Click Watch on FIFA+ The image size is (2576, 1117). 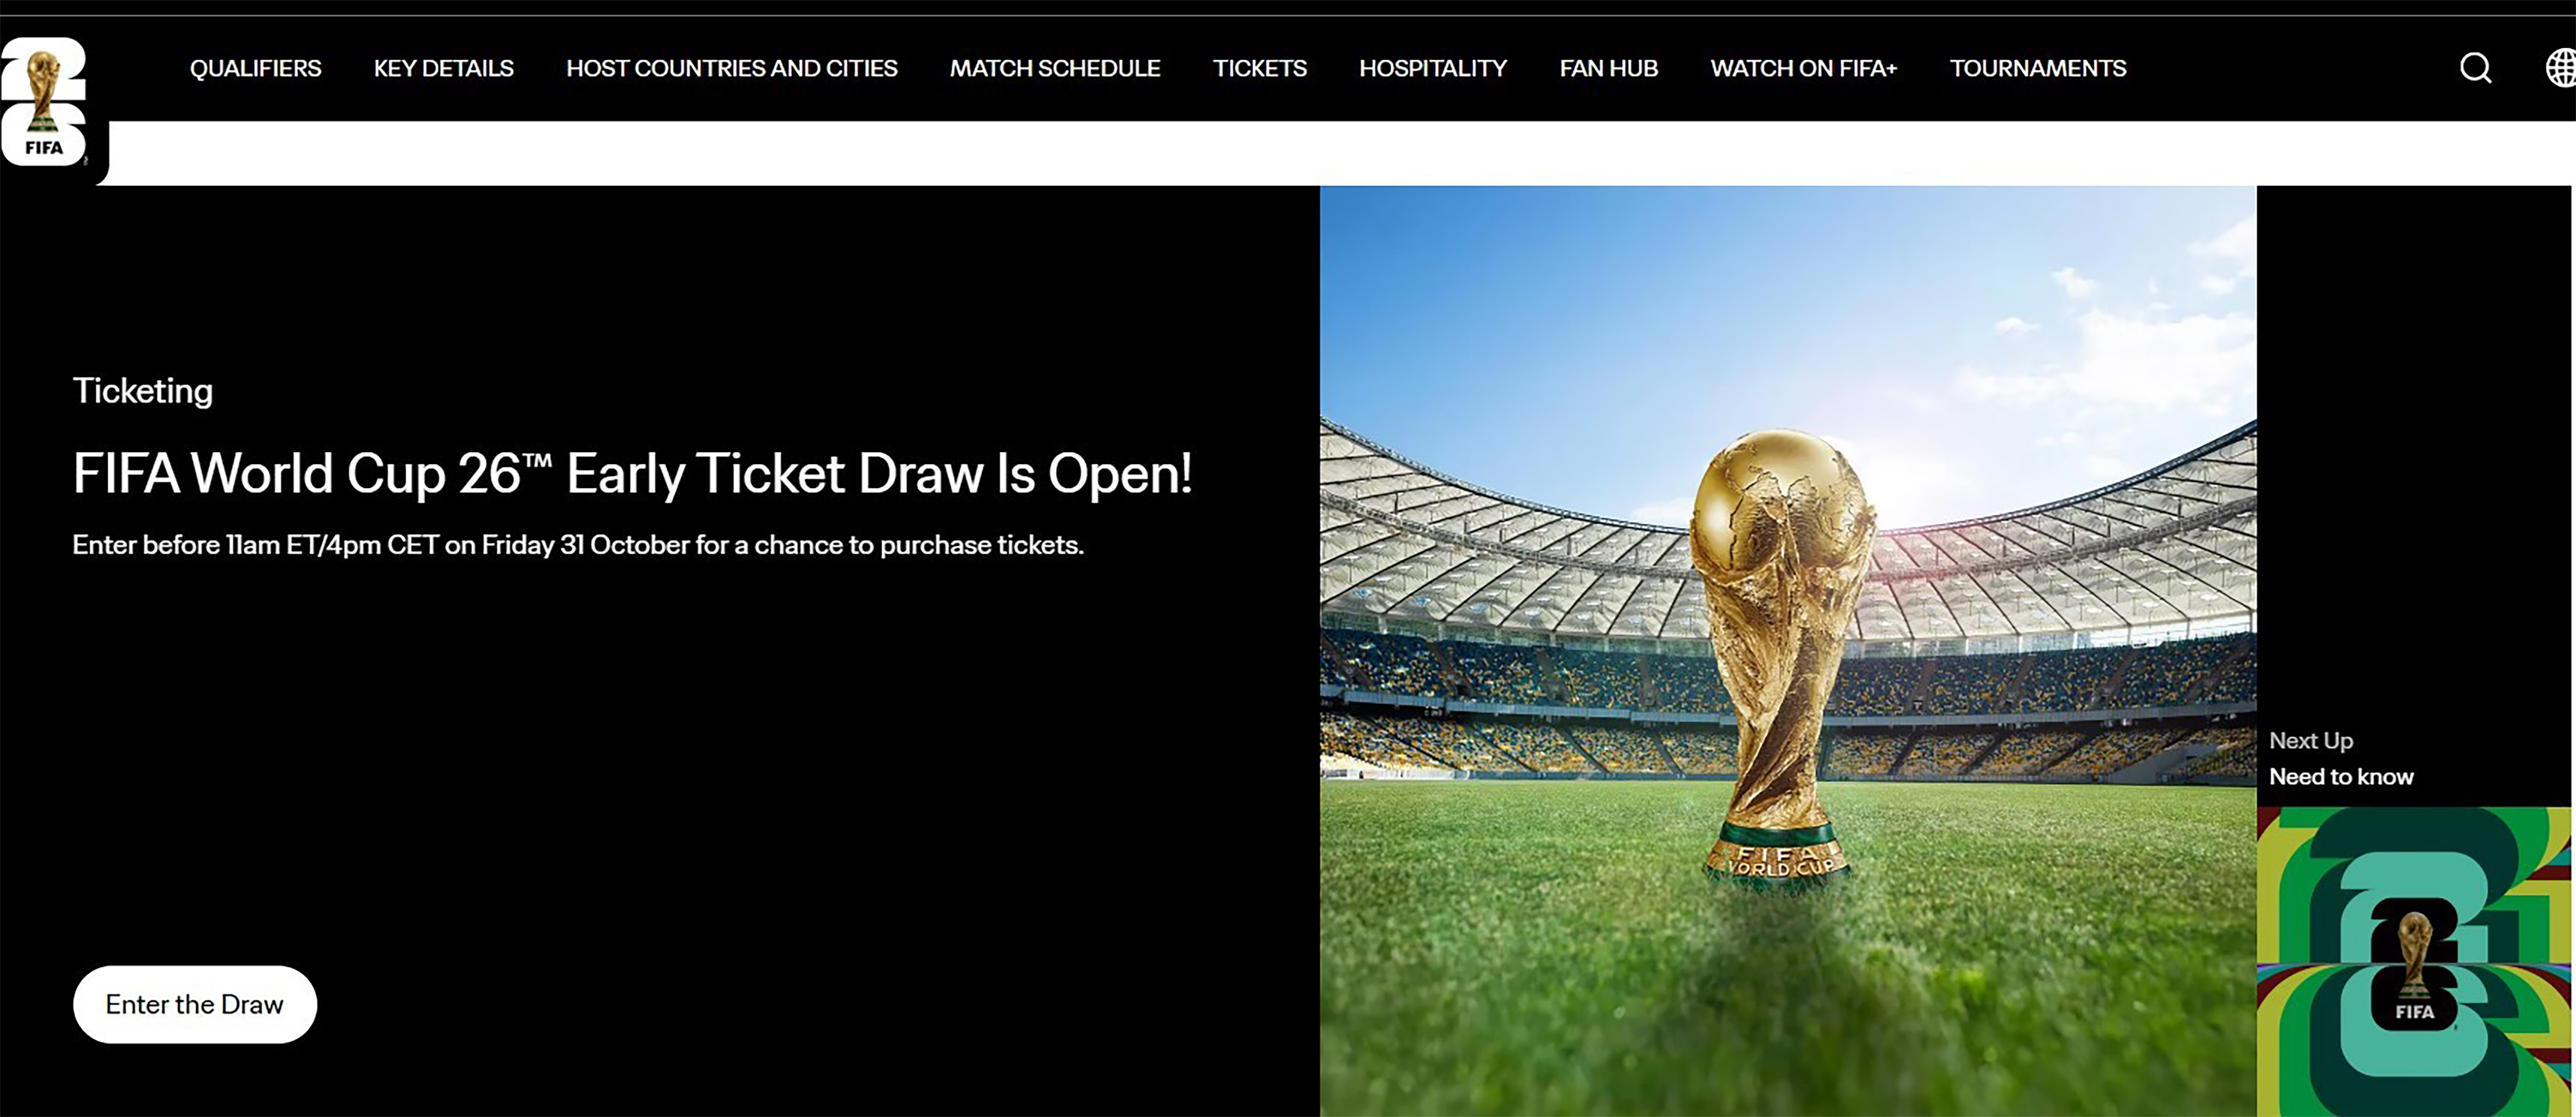point(1804,68)
